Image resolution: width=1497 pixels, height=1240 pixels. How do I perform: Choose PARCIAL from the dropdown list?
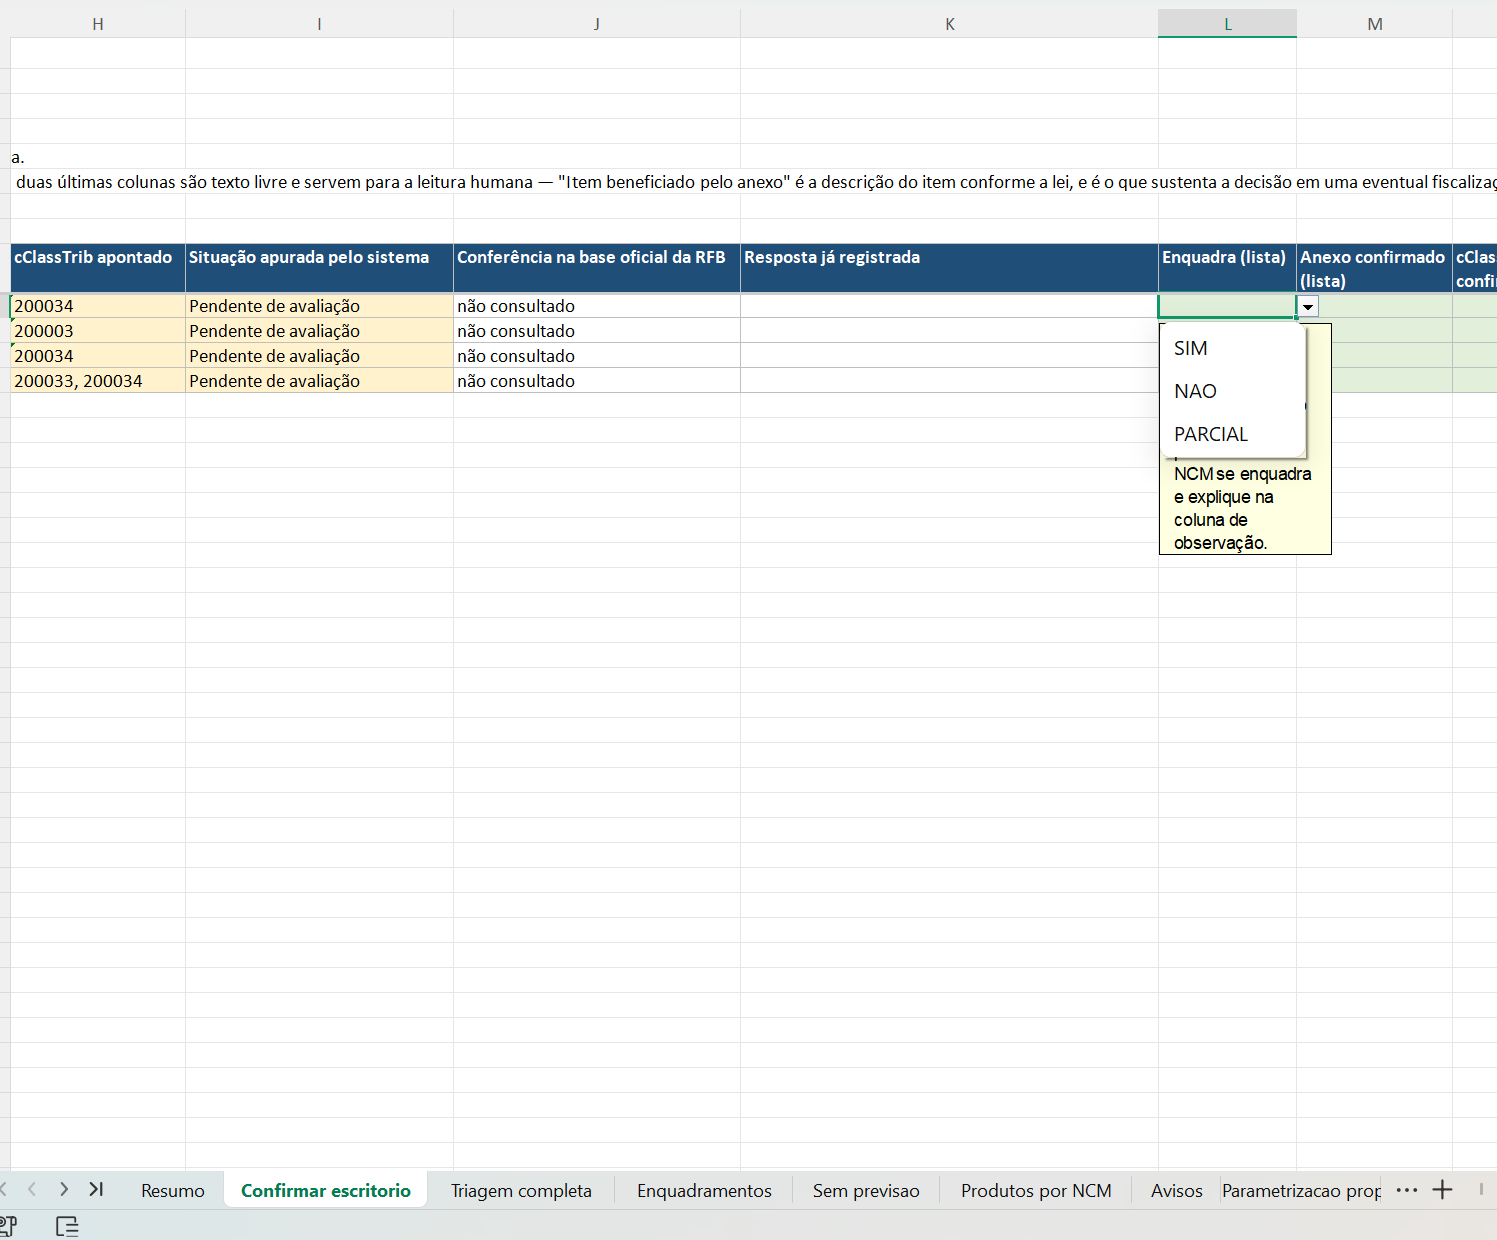tap(1233, 434)
